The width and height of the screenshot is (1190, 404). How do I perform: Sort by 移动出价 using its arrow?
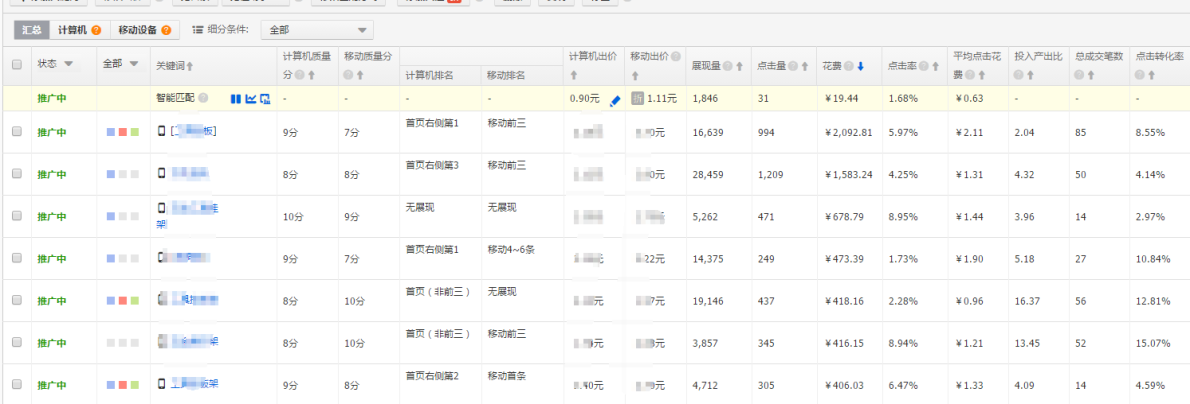click(634, 75)
